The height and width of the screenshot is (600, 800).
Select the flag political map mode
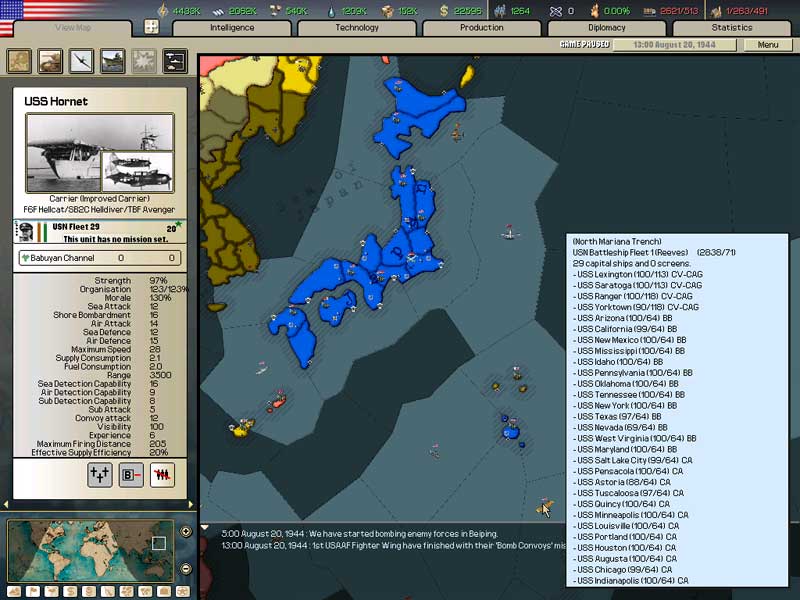(33, 591)
